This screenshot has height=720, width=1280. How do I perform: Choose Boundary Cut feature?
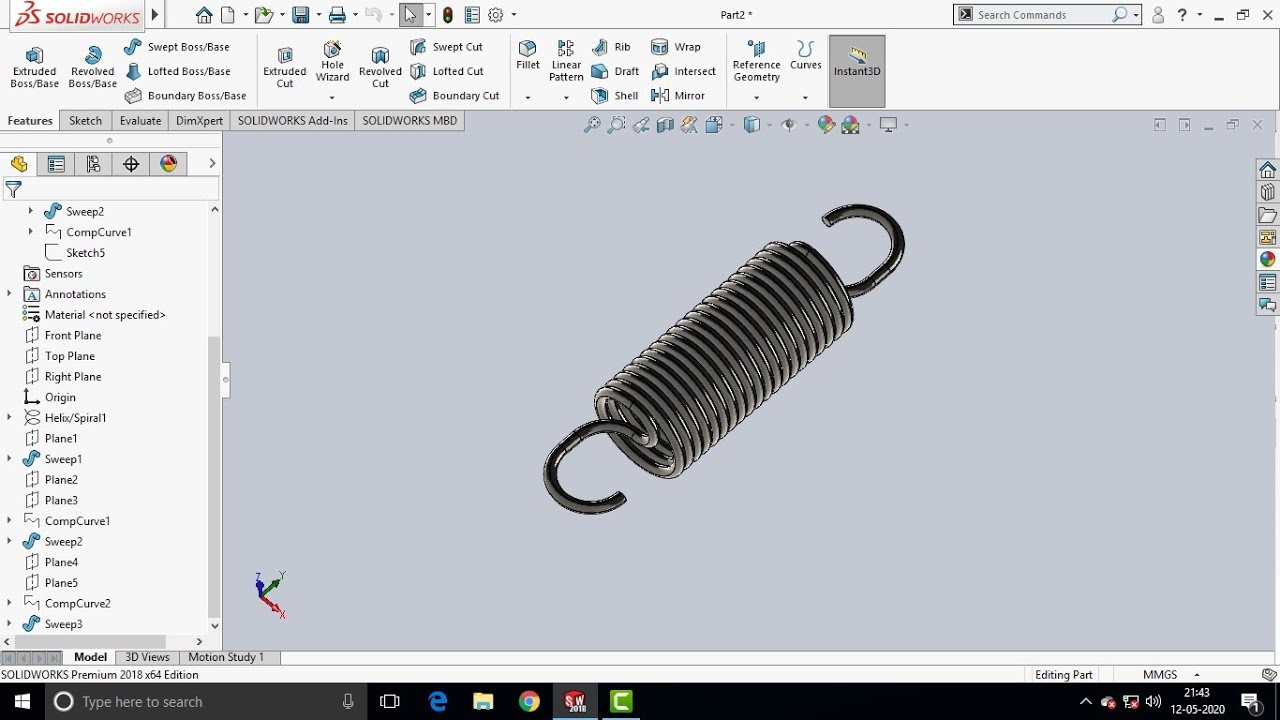[455, 96]
